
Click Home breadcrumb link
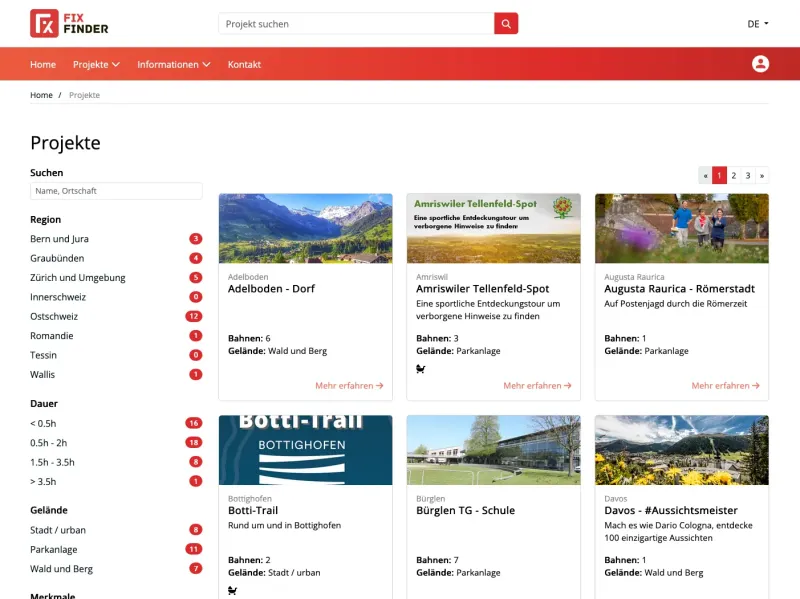[x=41, y=95]
